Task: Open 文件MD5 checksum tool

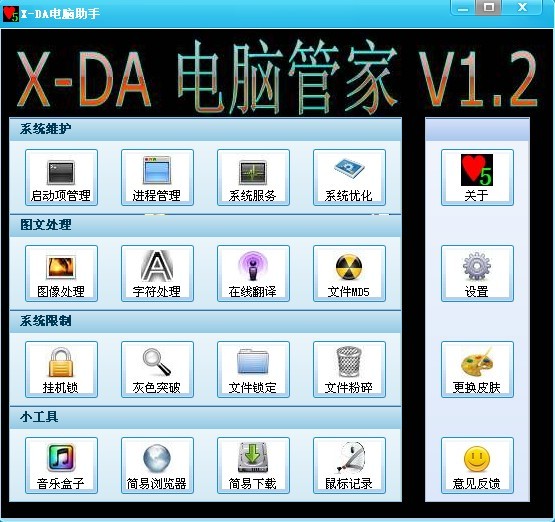Action: [x=349, y=273]
